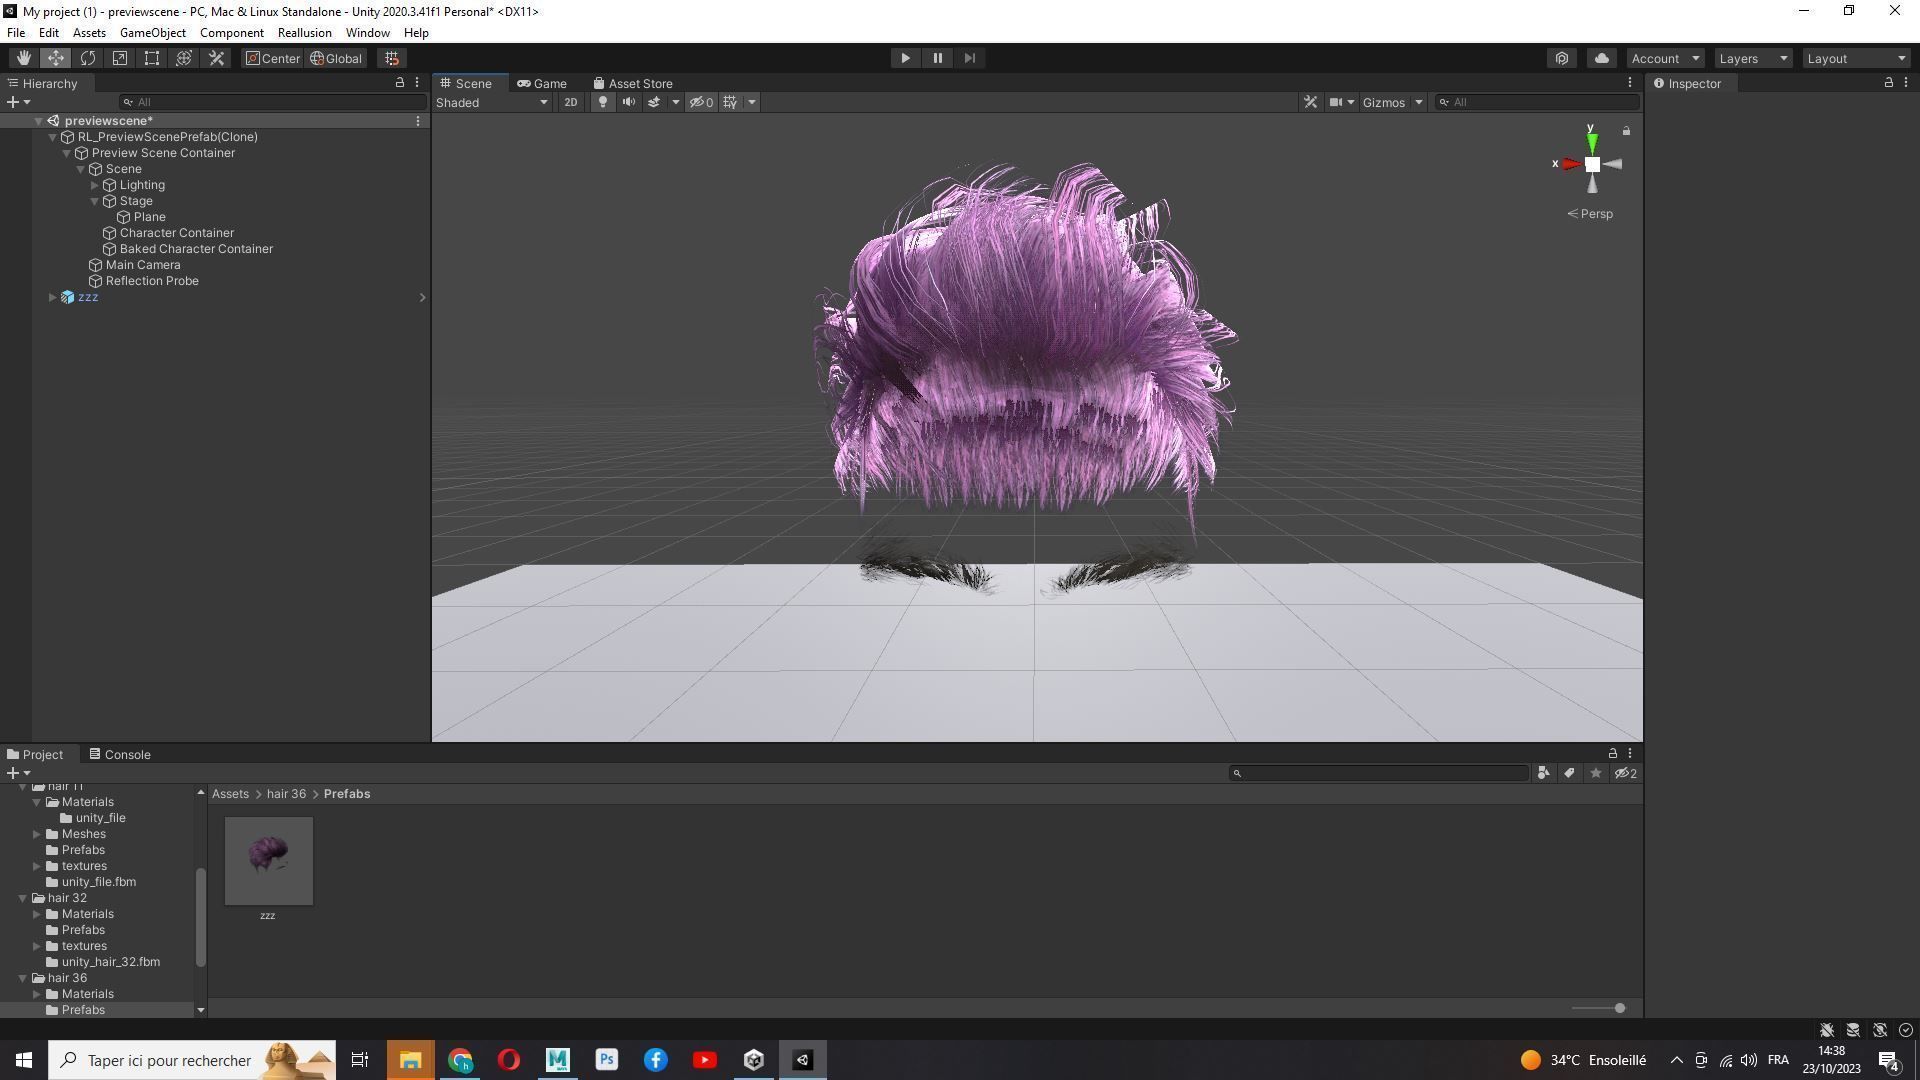Open the Shaded draw mode dropdown
The height and width of the screenshot is (1080, 1920).
tap(492, 102)
